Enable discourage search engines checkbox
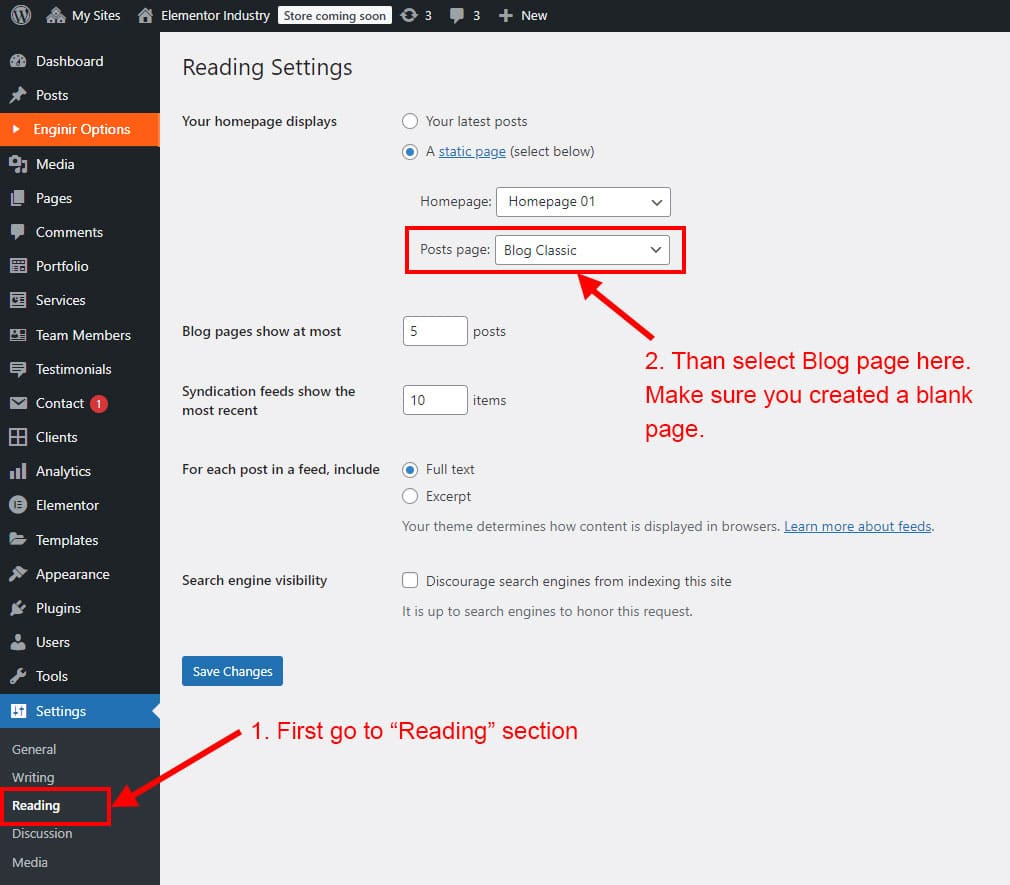Viewport: 1010px width, 885px height. pos(410,580)
